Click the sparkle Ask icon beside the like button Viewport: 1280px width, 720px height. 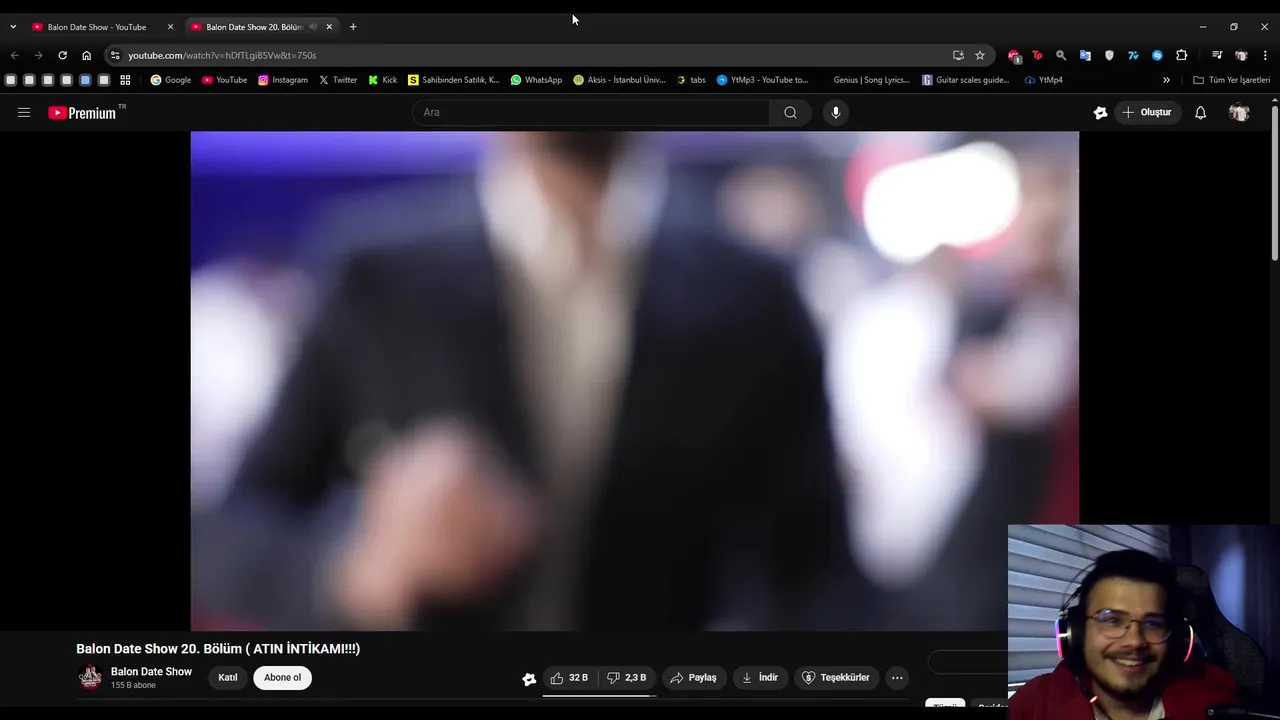point(529,679)
